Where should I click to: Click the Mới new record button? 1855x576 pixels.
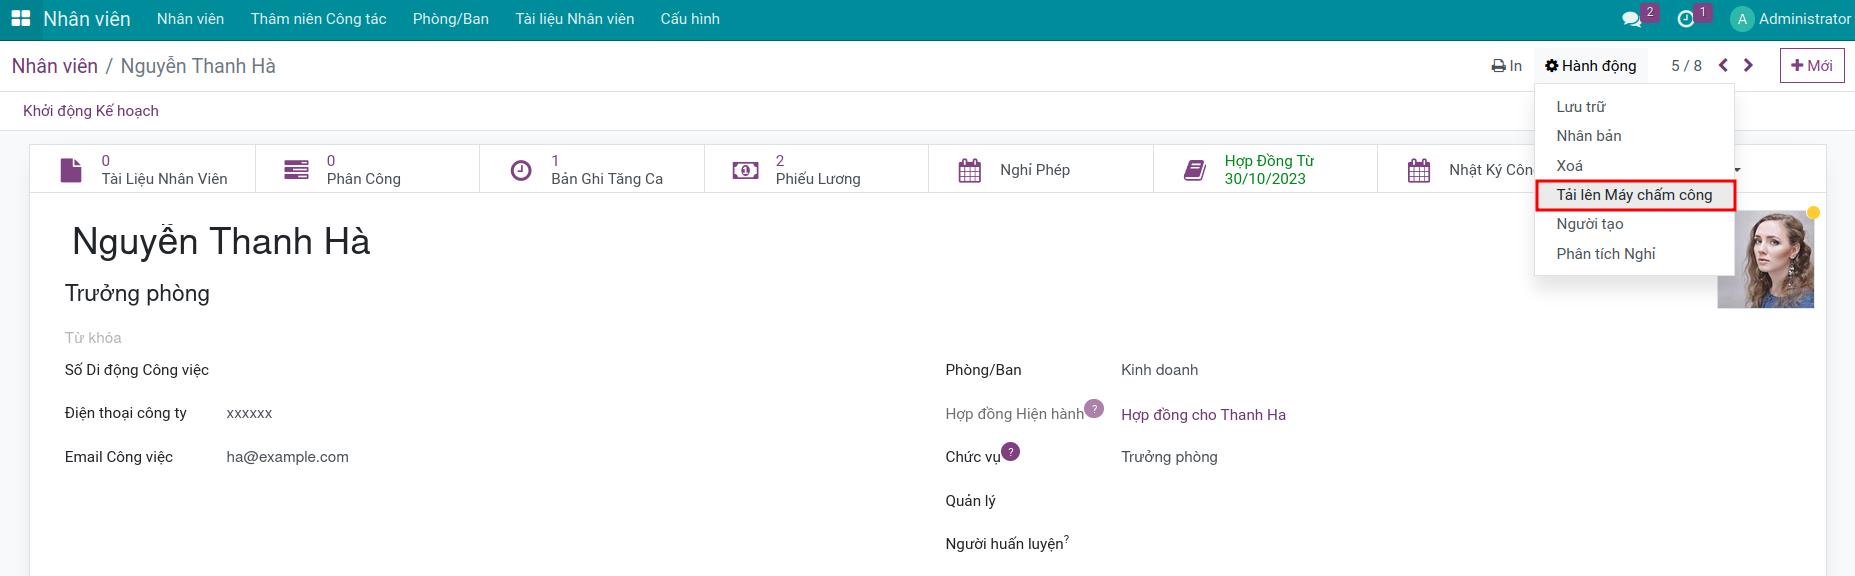coord(1811,66)
